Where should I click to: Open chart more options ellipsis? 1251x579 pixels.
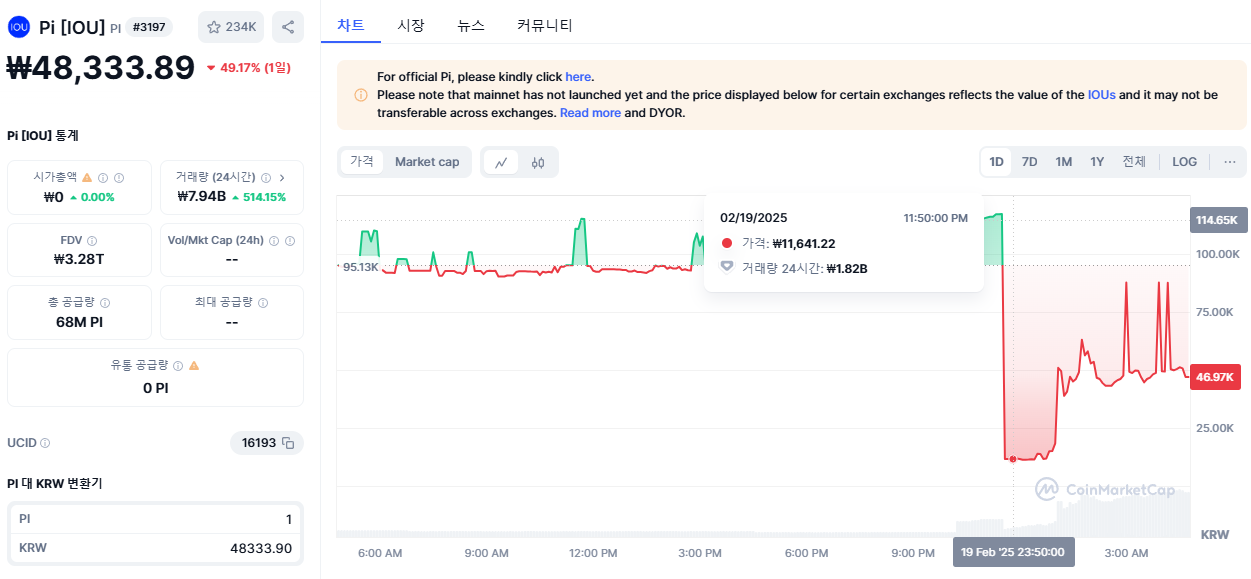tap(1230, 162)
